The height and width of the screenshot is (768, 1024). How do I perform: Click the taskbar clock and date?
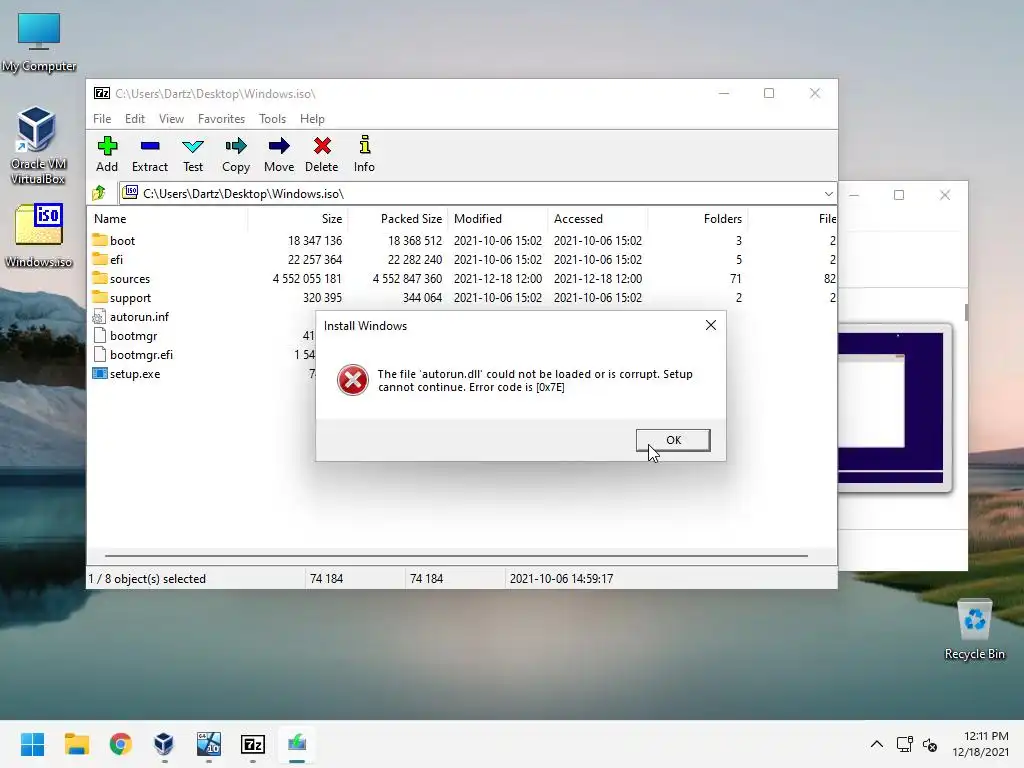(x=980, y=744)
